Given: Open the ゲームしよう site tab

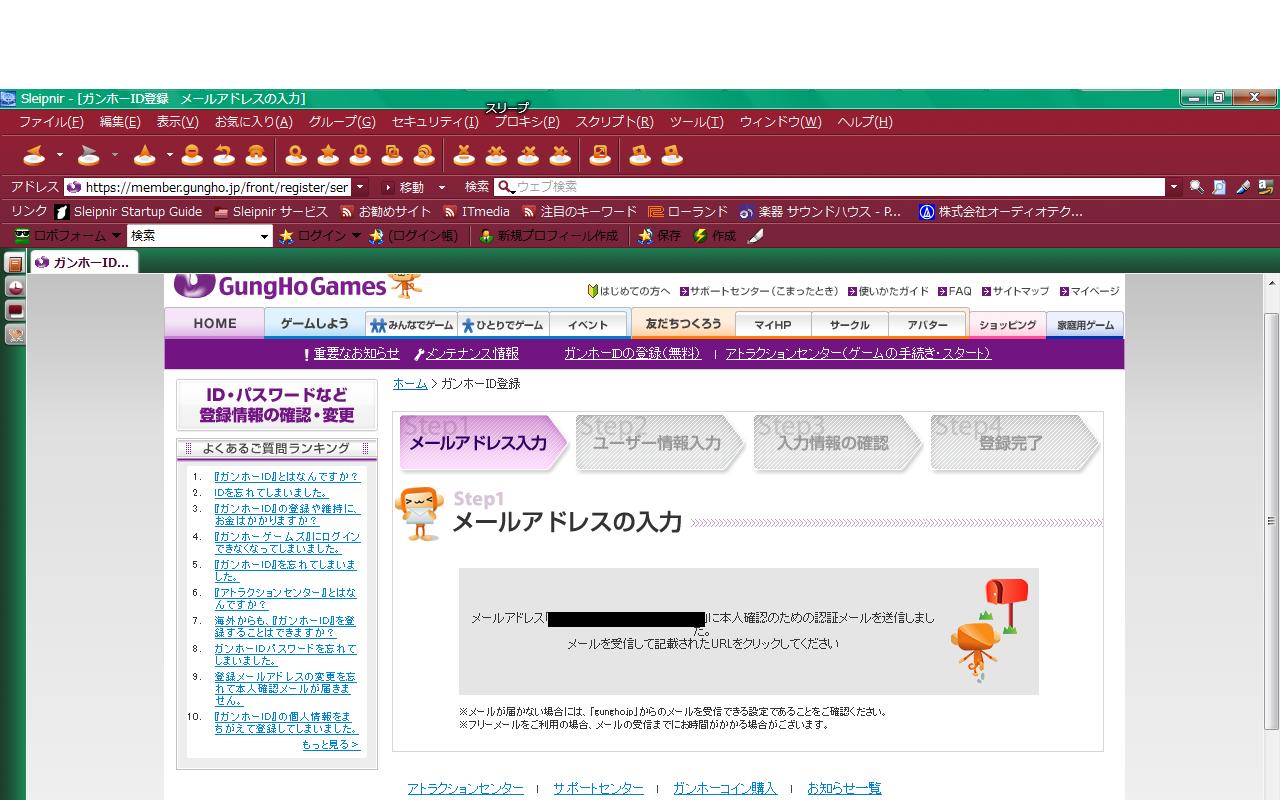Looking at the screenshot, I should [315, 323].
